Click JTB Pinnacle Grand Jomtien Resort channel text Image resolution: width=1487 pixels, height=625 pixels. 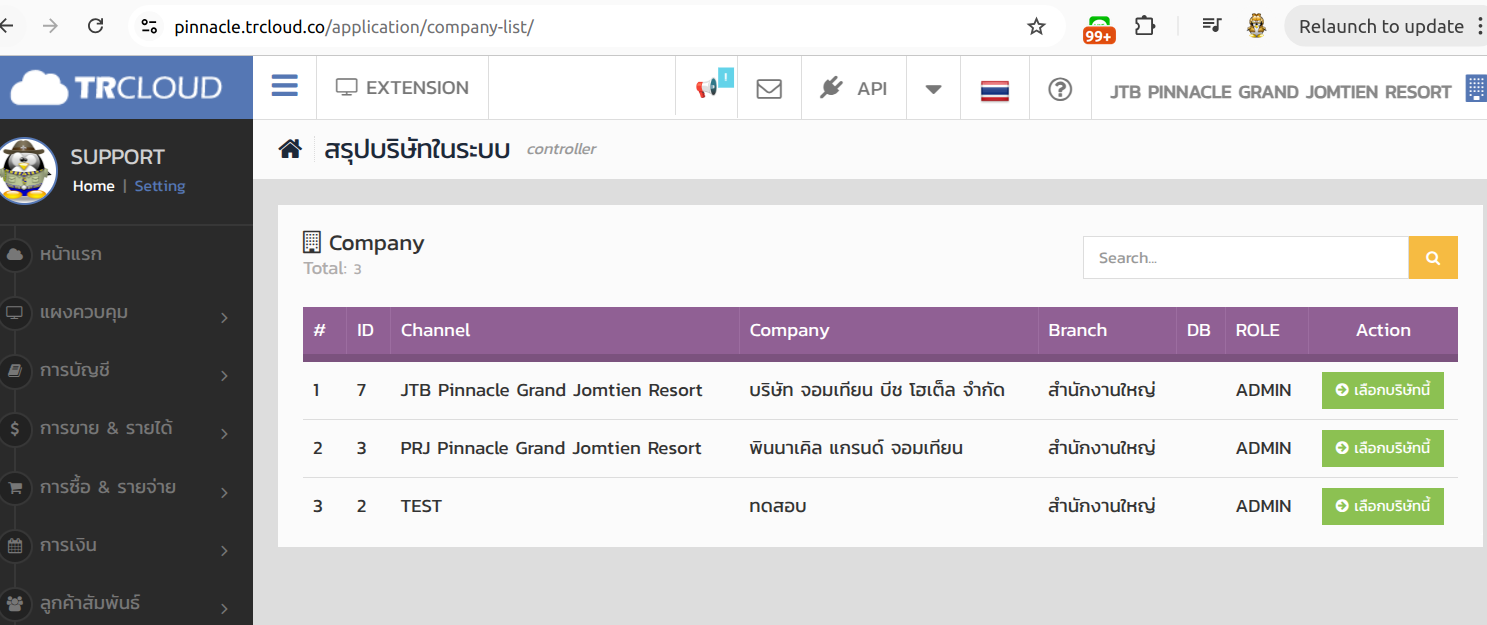[x=552, y=390]
